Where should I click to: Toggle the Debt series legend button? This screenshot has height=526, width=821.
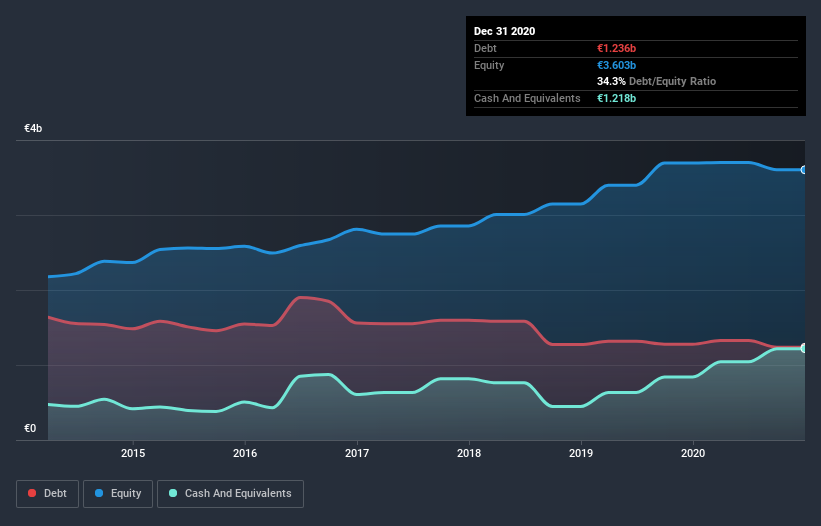[47, 494]
